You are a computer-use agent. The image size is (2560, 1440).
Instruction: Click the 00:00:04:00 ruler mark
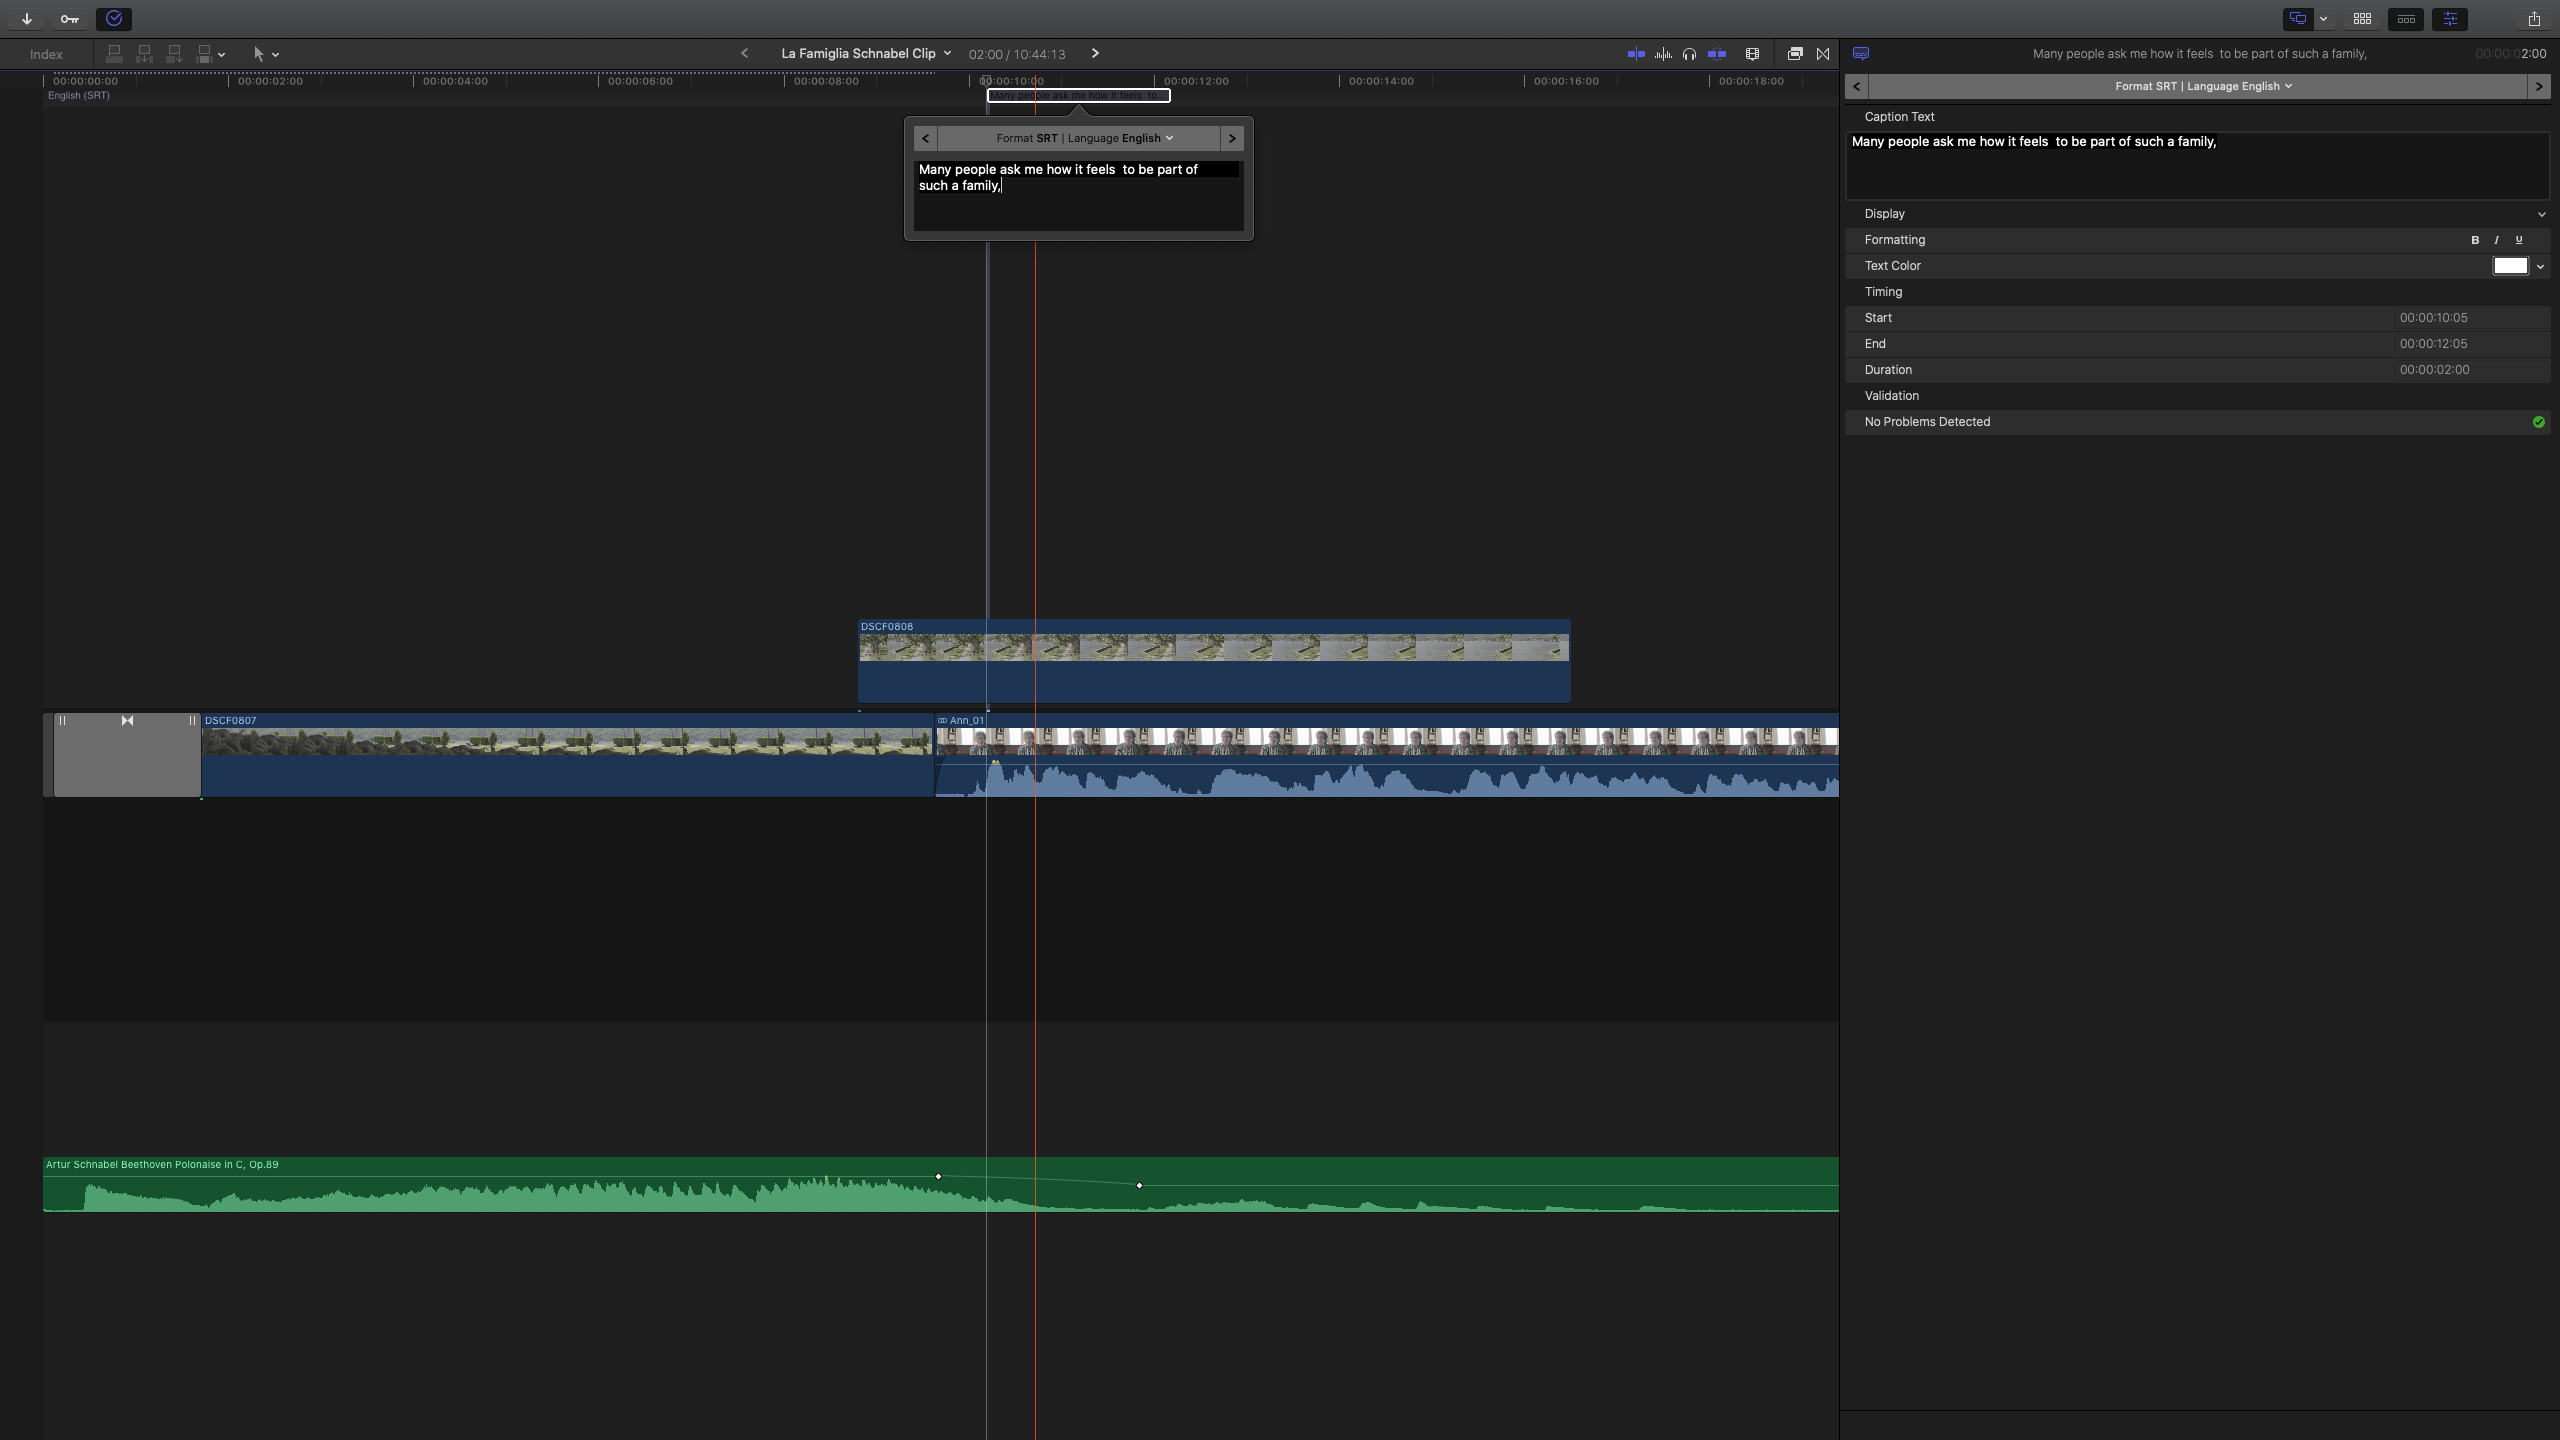pyautogui.click(x=455, y=81)
